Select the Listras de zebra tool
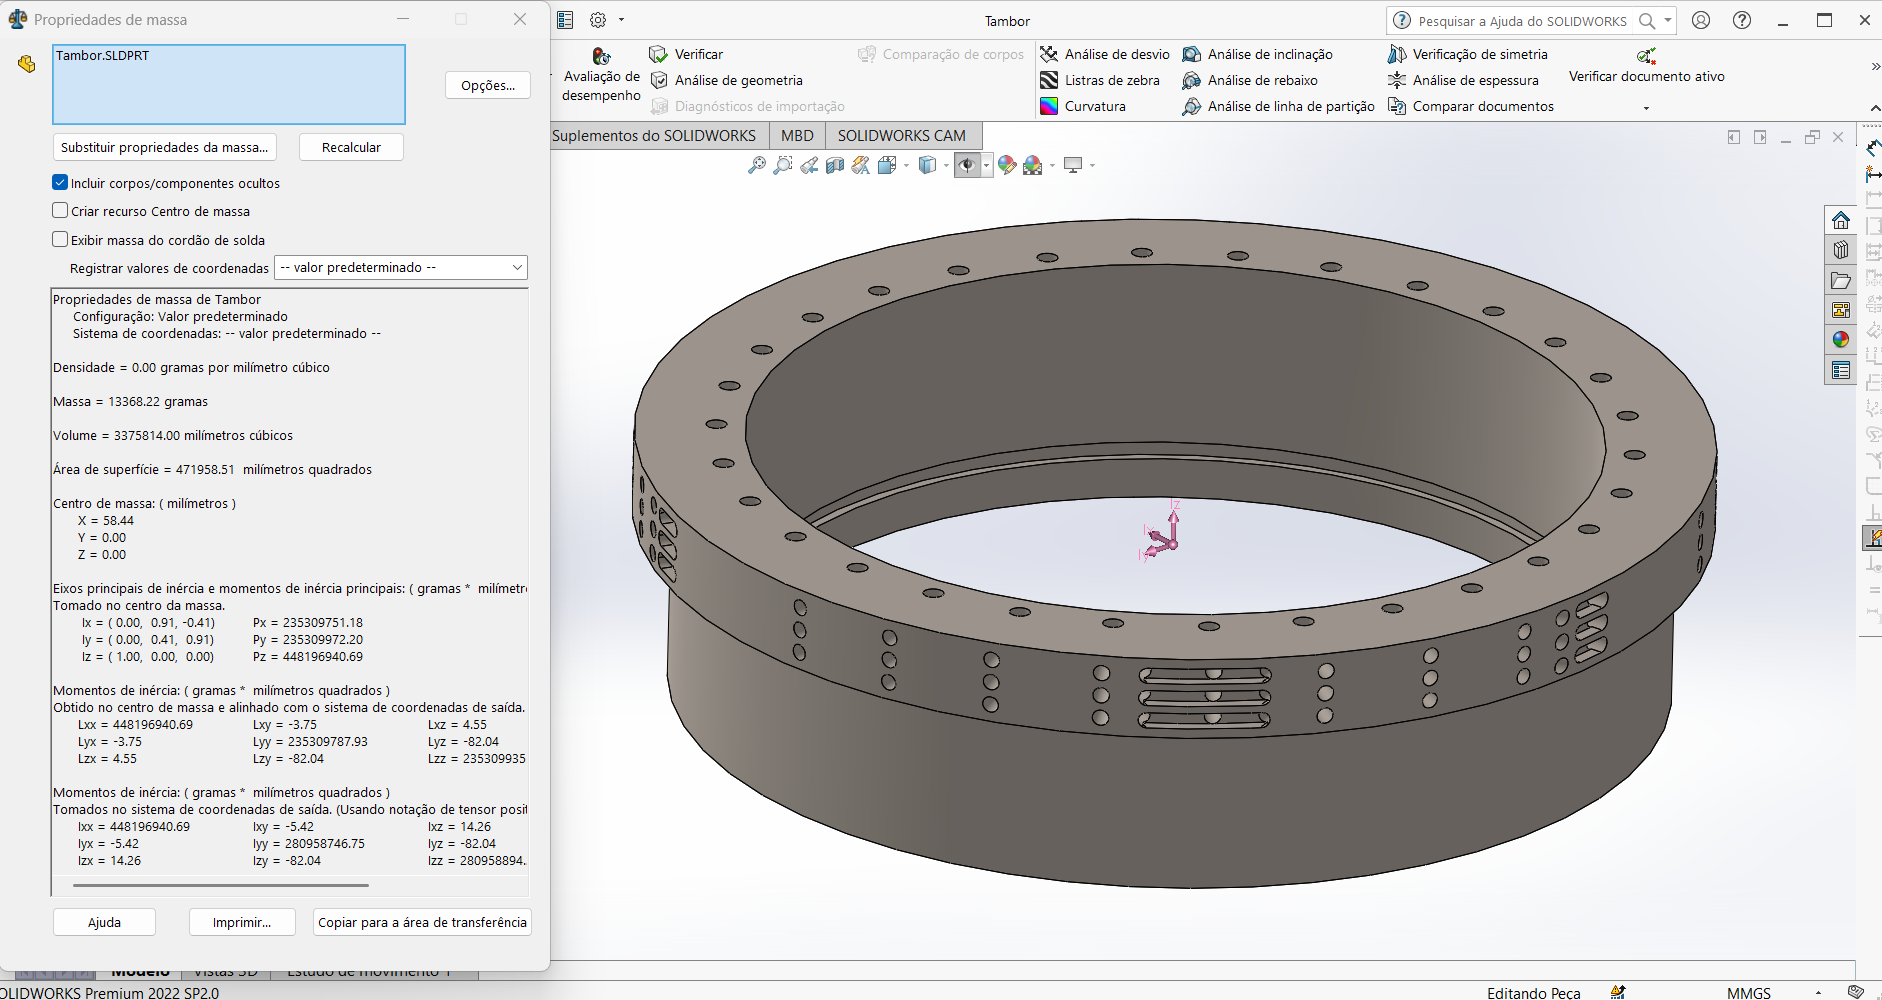 click(1100, 80)
